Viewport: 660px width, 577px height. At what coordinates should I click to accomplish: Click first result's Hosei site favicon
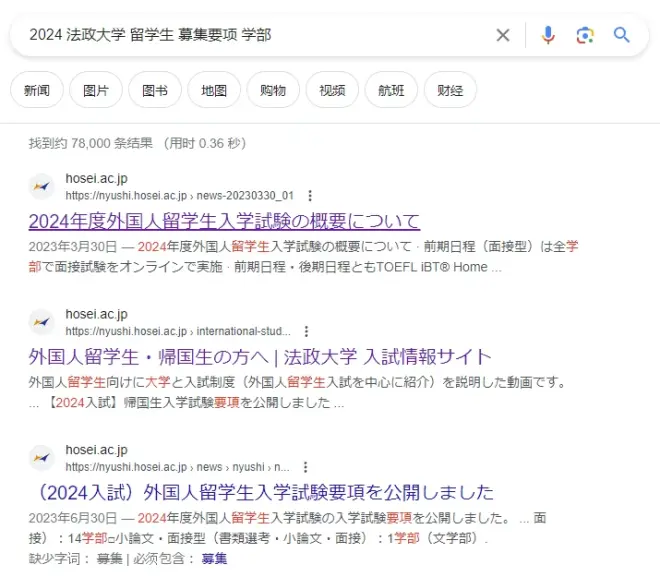(41, 186)
